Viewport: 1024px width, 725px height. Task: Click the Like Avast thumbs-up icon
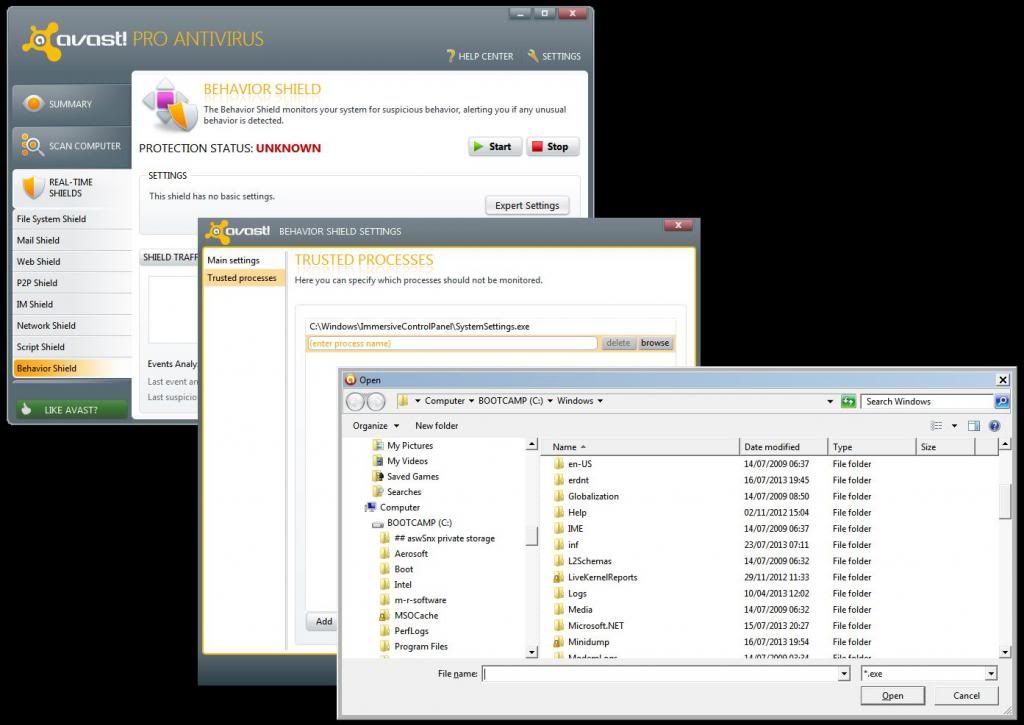[26, 410]
